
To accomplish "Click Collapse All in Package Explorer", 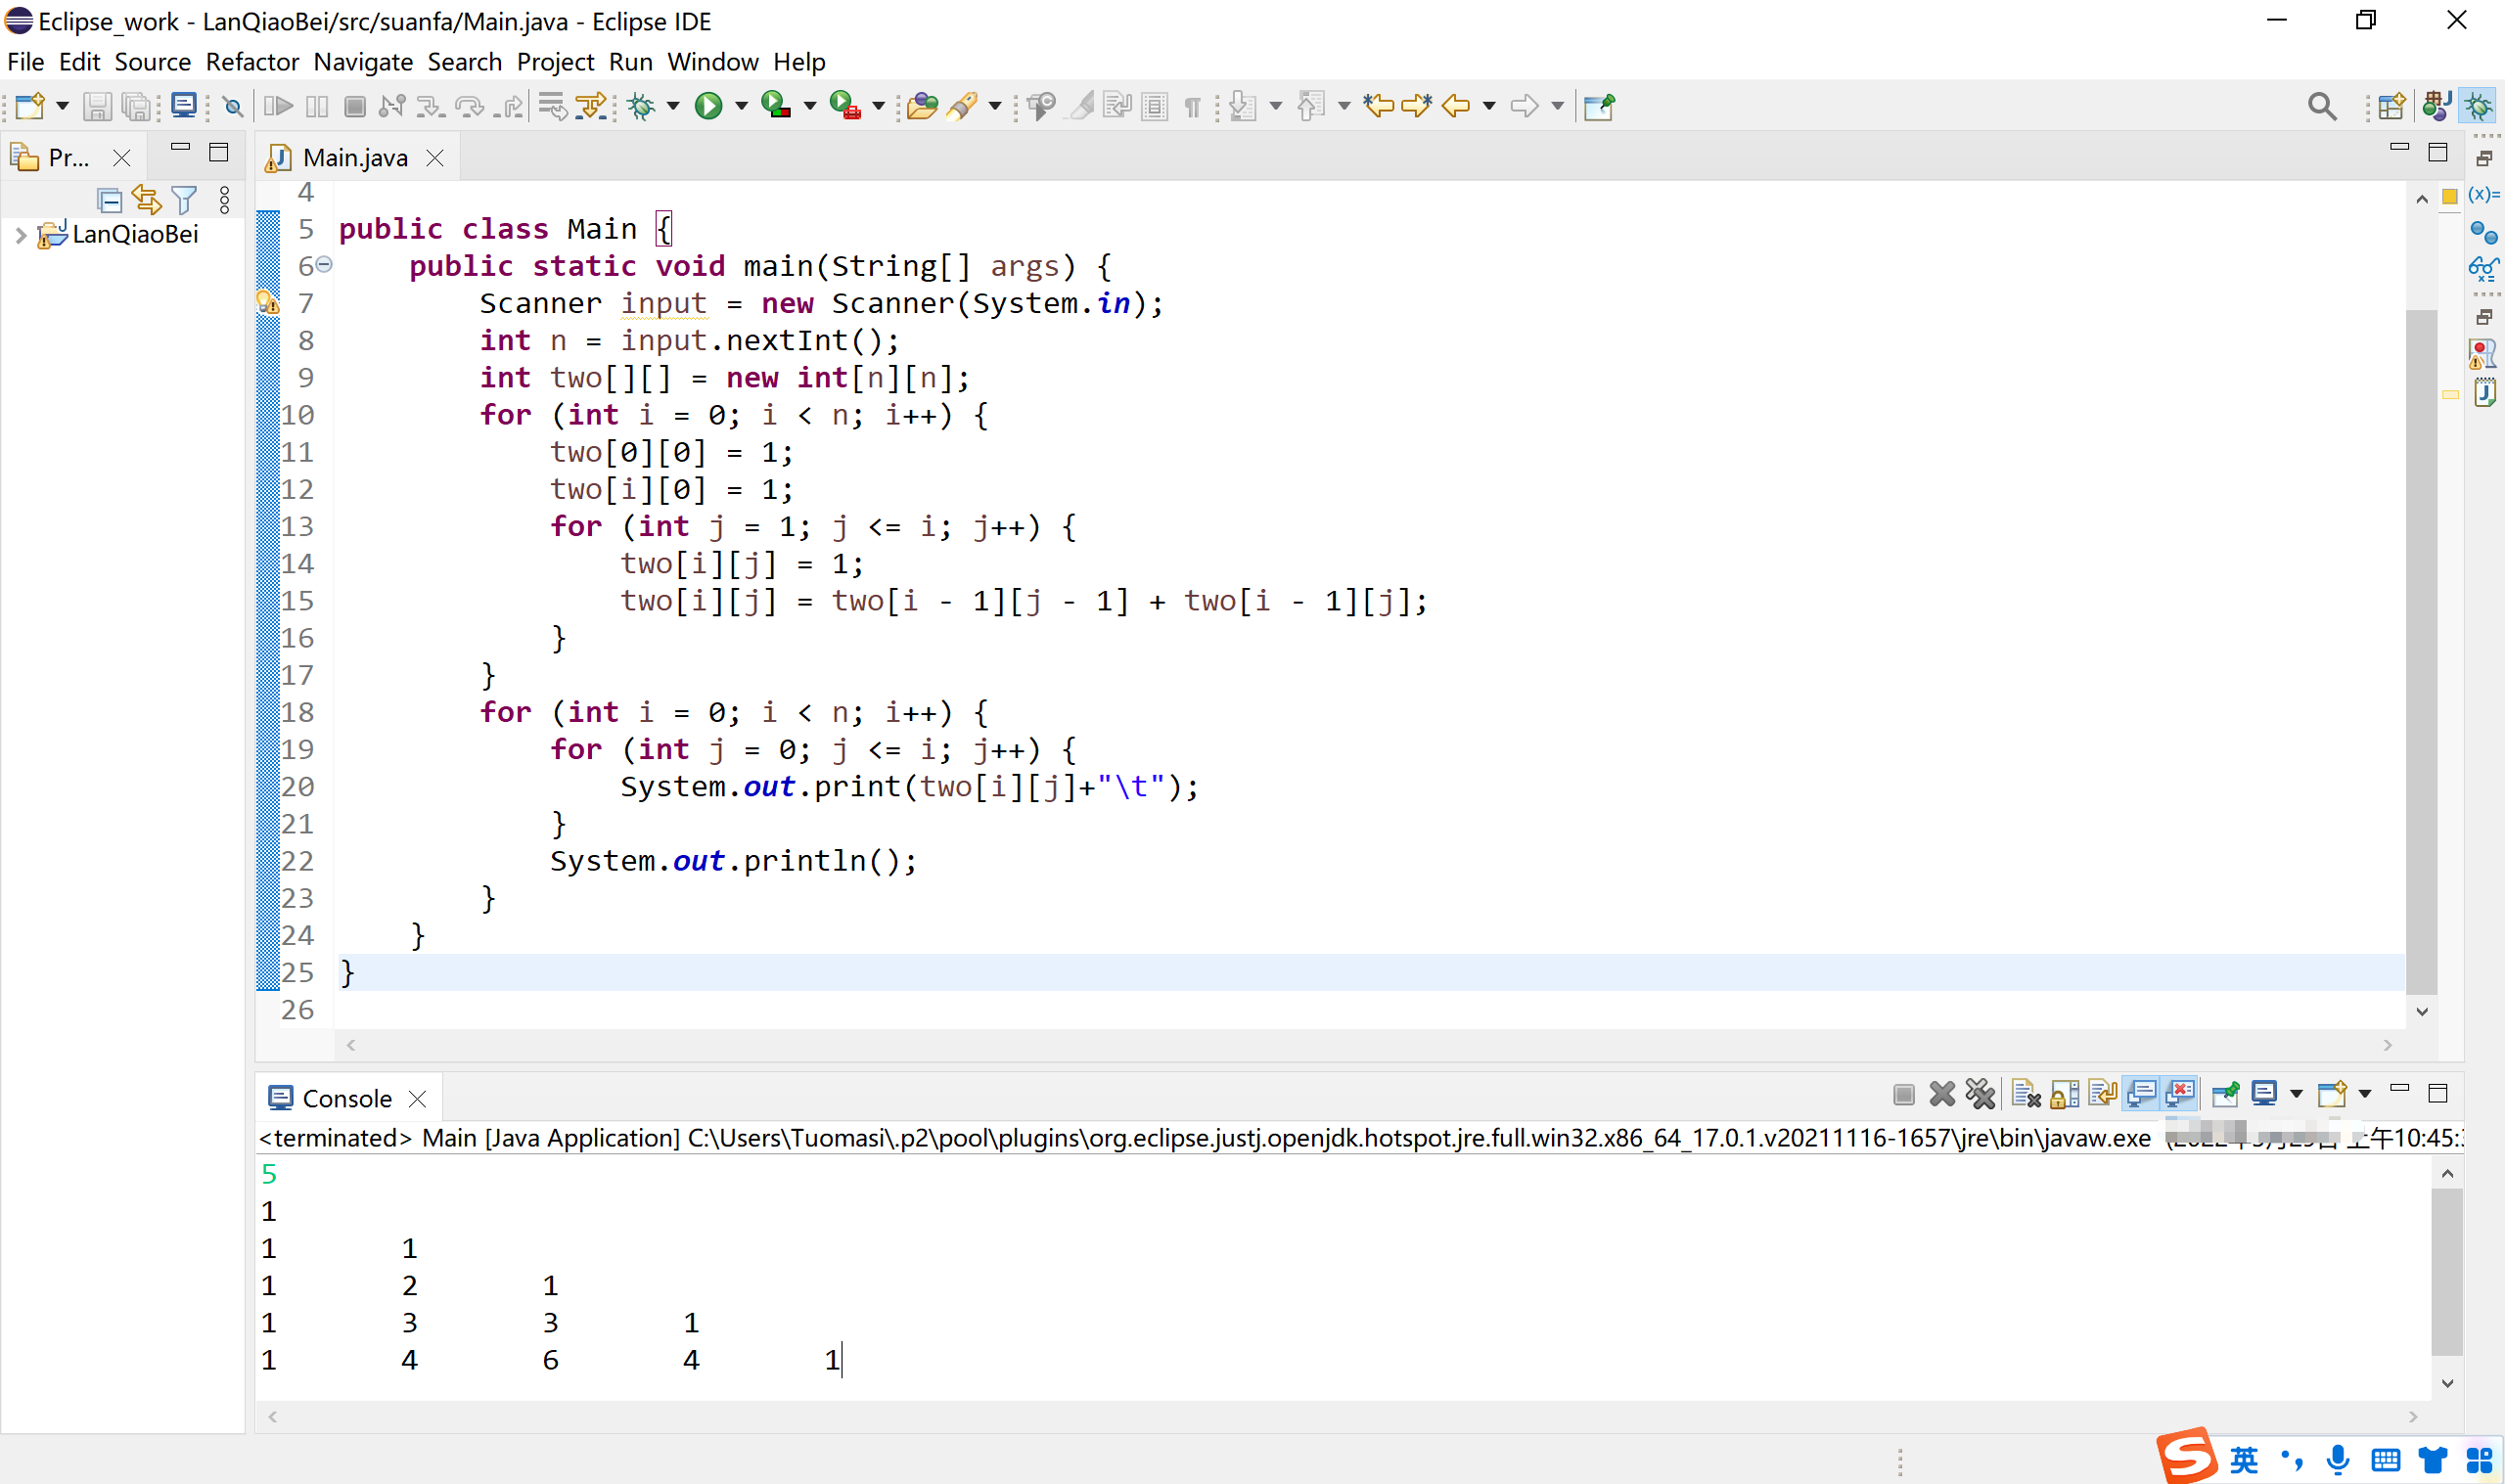I will click(109, 201).
